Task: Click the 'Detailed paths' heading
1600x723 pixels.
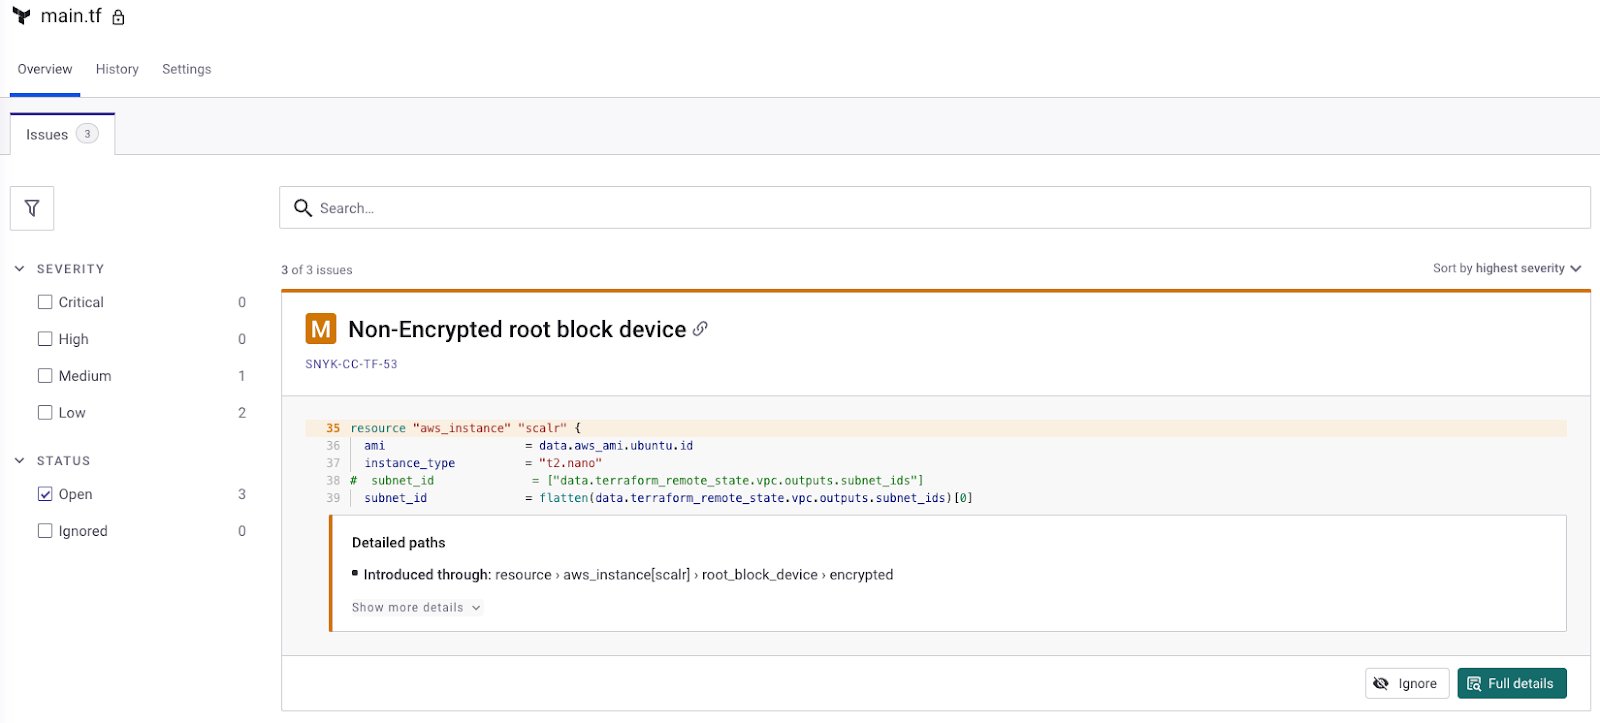Action: click(399, 542)
